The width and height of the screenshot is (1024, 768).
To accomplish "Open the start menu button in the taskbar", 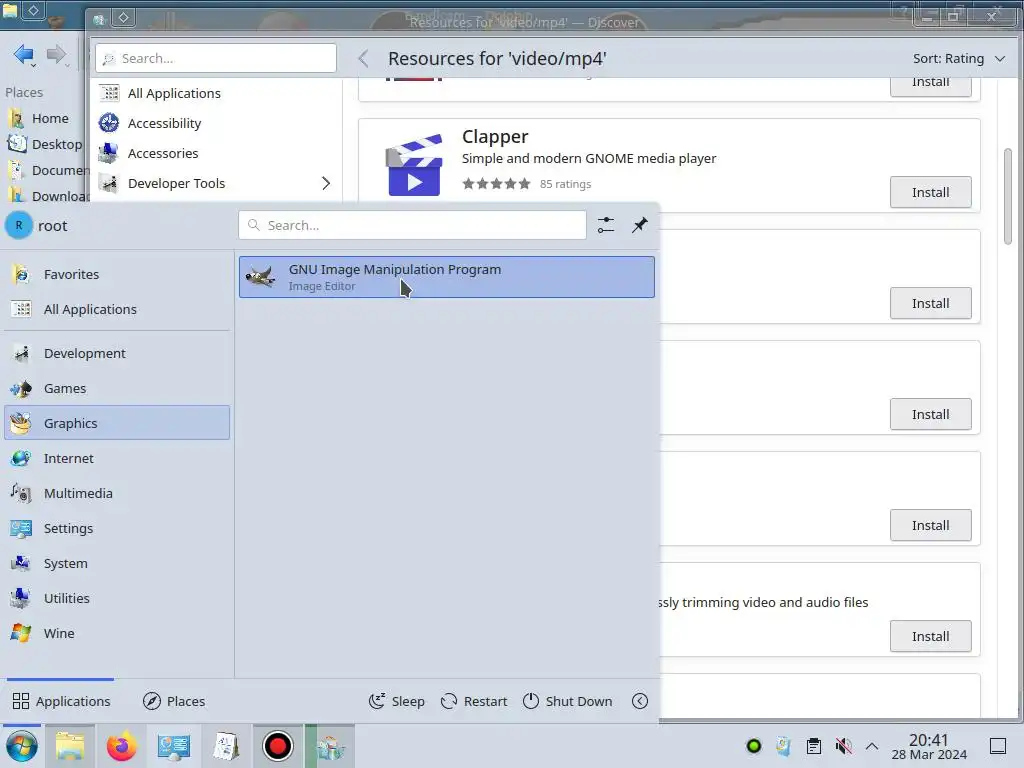I will point(22,746).
